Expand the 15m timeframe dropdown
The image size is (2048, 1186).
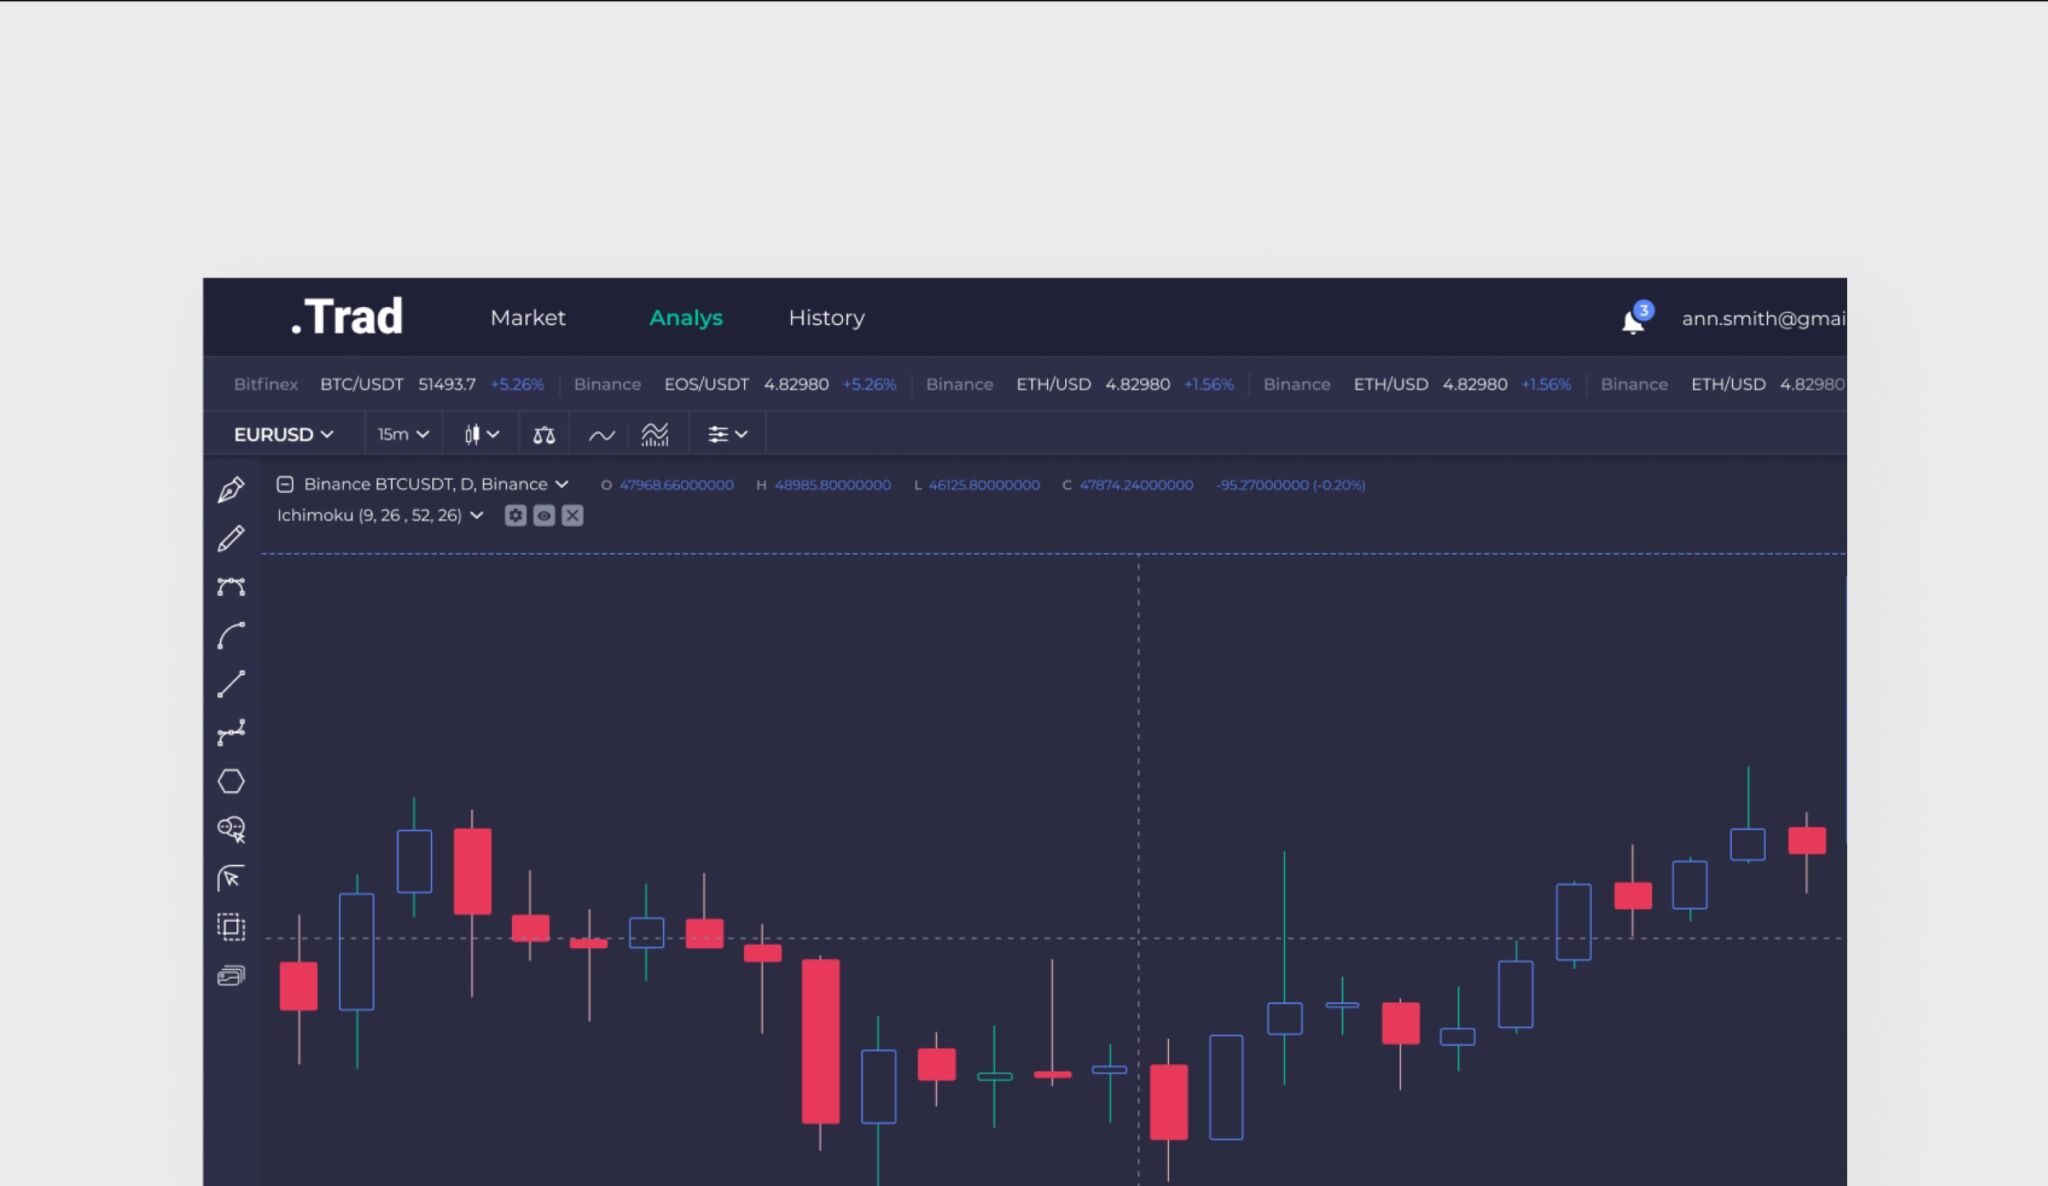403,435
